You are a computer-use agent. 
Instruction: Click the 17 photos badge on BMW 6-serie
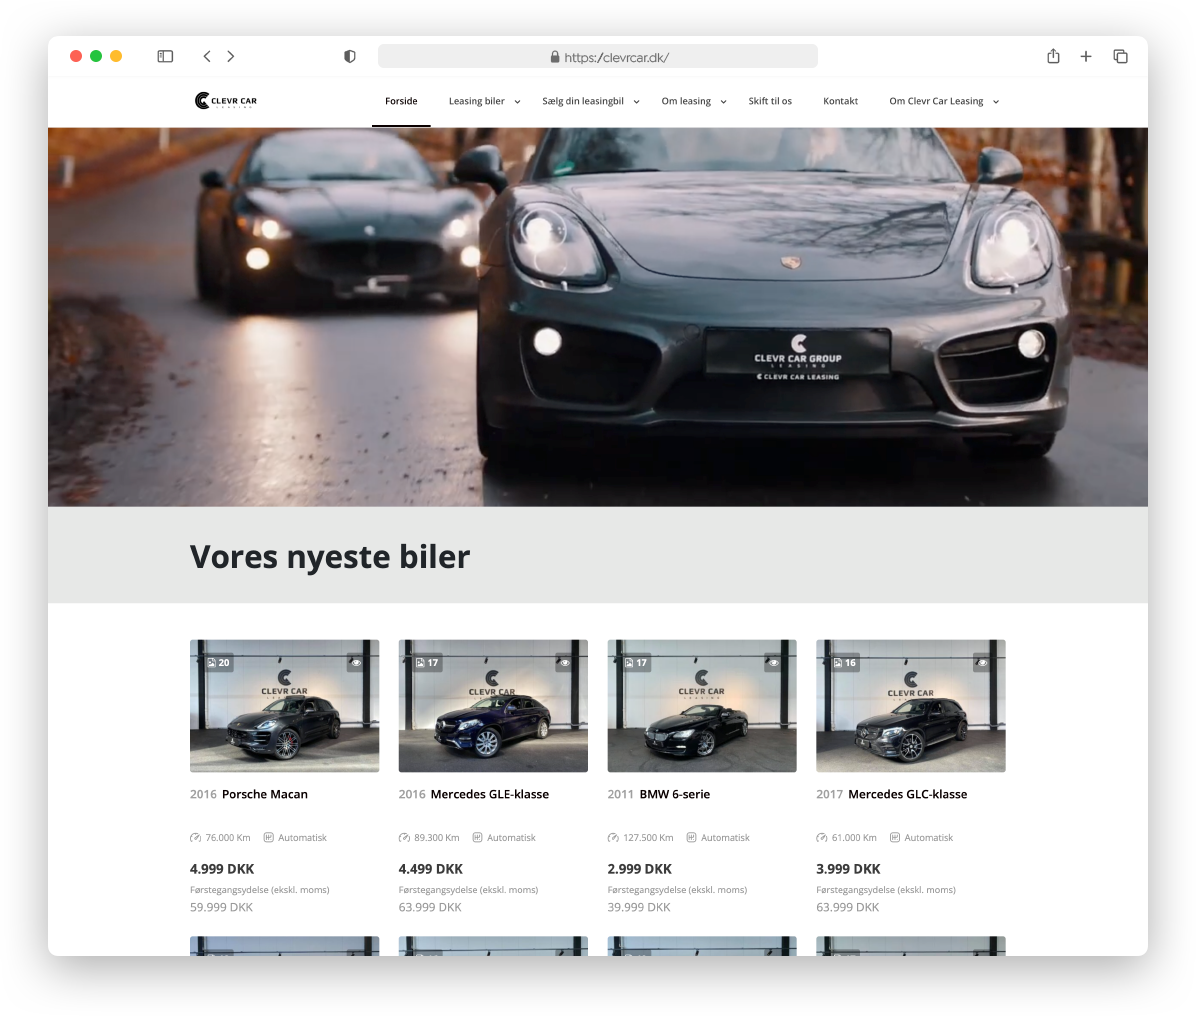coord(636,663)
